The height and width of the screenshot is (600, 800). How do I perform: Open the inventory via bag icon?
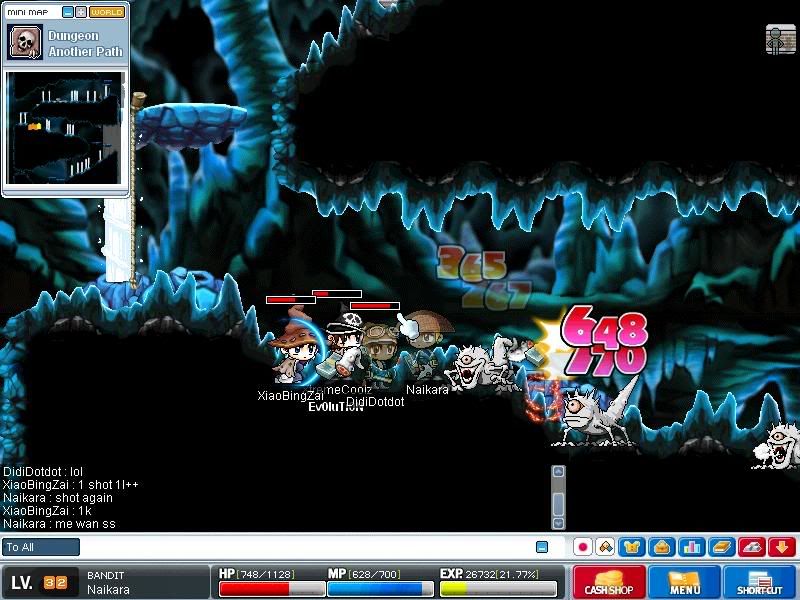[x=662, y=547]
